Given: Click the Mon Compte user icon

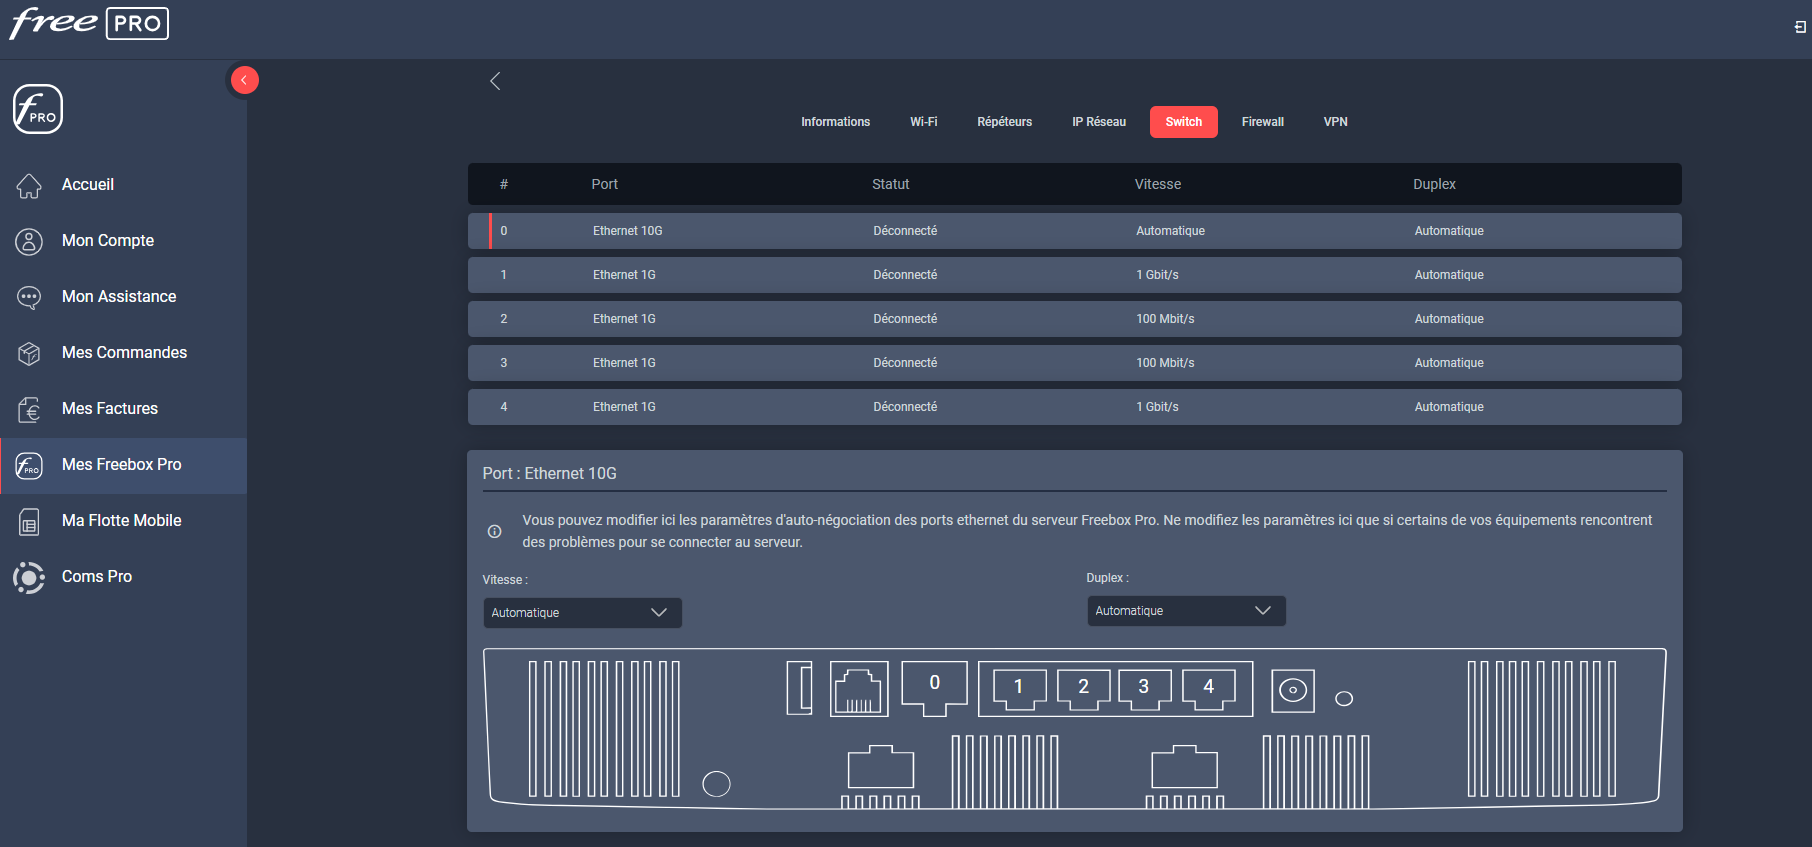Looking at the screenshot, I should coord(29,241).
